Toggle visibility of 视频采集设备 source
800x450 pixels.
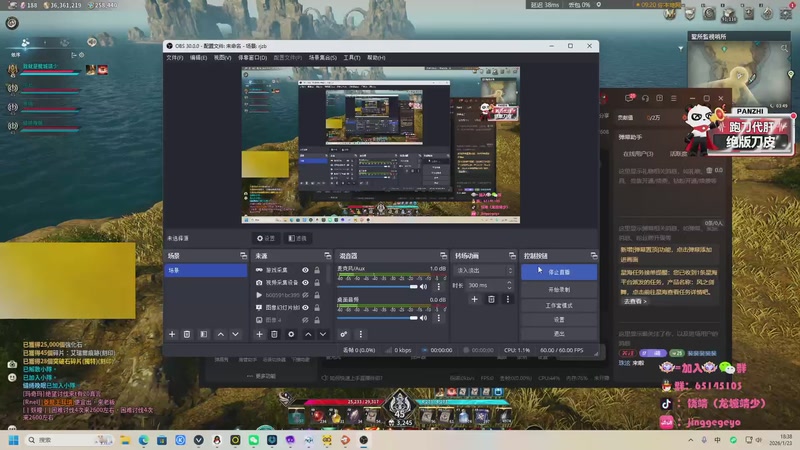pyautogui.click(x=305, y=282)
